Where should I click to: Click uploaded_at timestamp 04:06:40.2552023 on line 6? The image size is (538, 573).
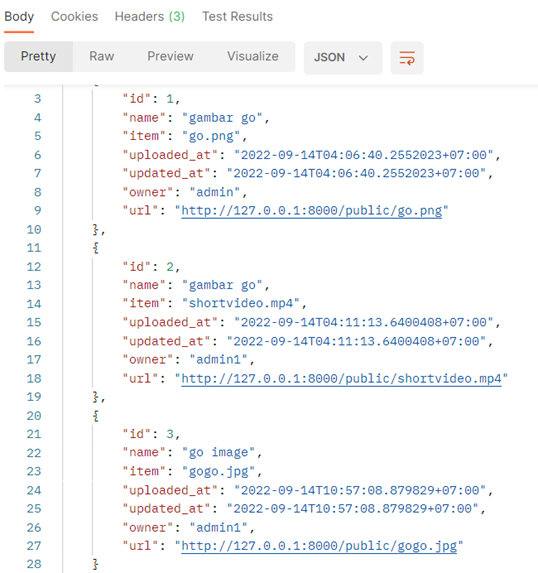(x=363, y=155)
